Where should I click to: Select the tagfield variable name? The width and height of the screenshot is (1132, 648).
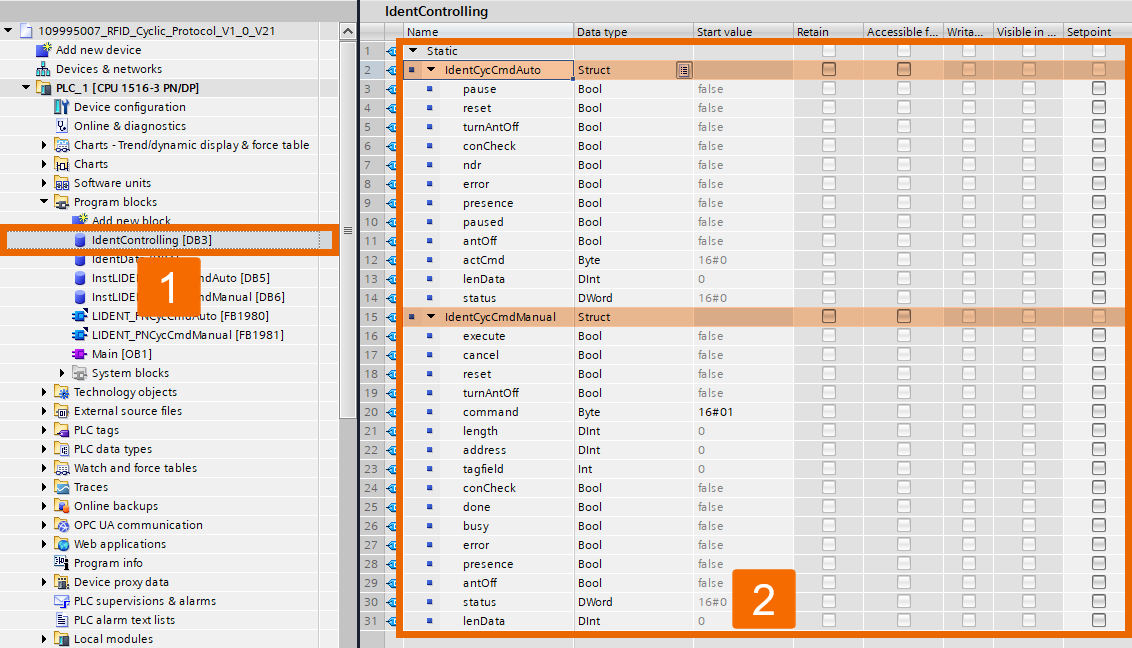click(483, 469)
